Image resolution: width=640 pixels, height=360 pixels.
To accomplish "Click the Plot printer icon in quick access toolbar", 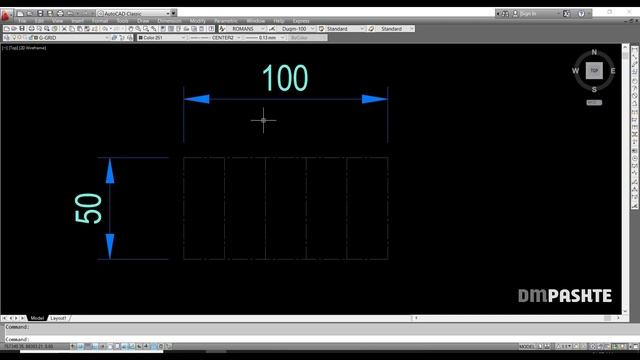I will (60, 13).
